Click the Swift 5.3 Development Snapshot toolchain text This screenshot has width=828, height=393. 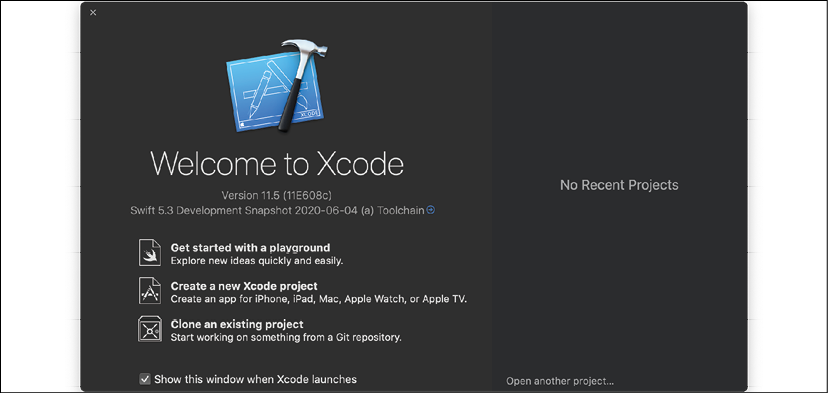click(277, 210)
